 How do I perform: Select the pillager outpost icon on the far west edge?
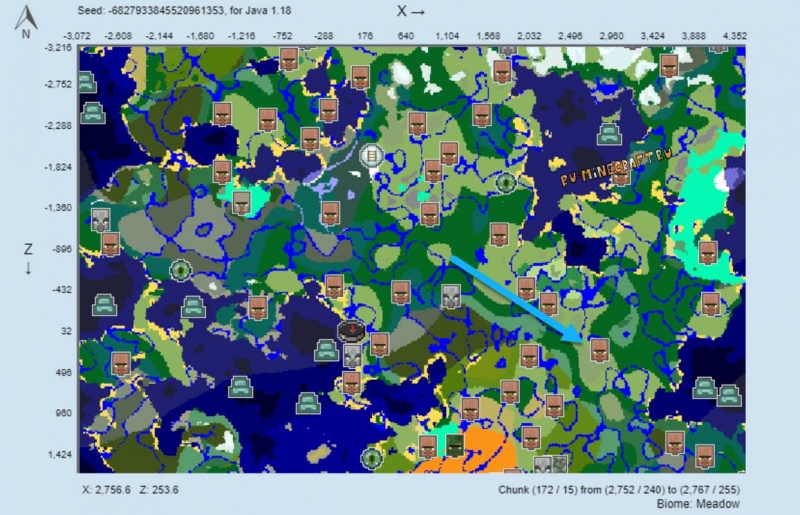pyautogui.click(x=101, y=220)
